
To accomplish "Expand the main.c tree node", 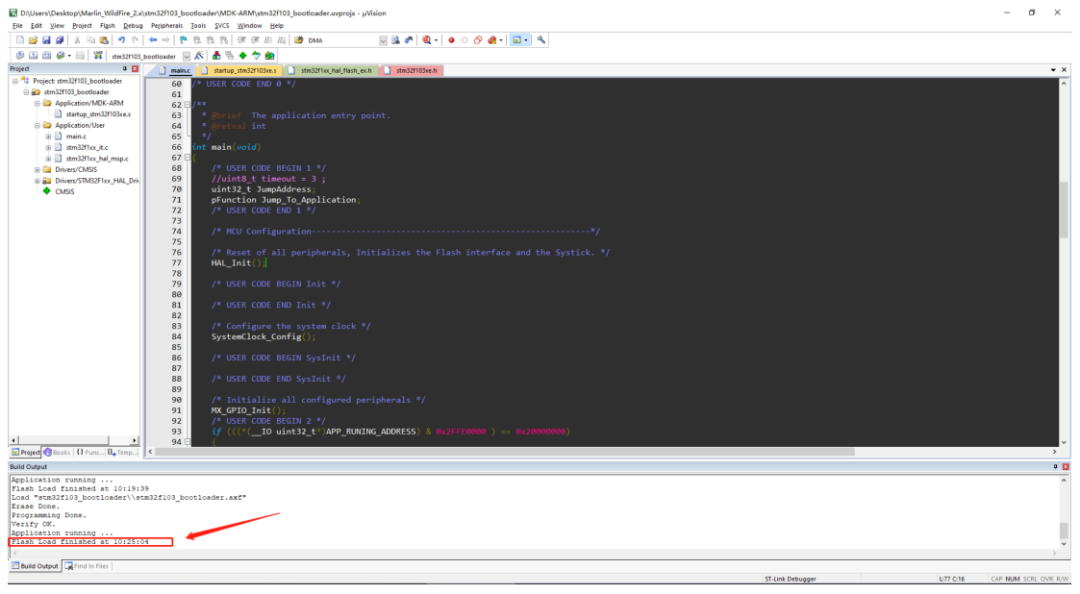I will (48, 136).
